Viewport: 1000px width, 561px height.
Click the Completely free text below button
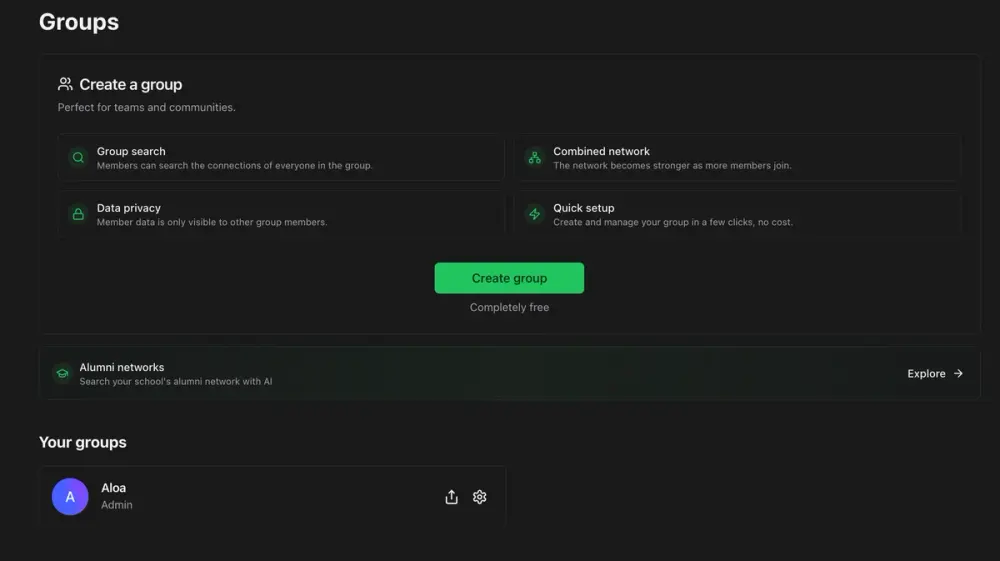pos(509,307)
